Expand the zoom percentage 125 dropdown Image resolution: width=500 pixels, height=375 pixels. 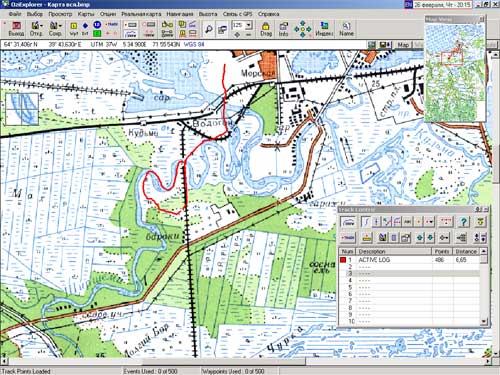[x=248, y=25]
